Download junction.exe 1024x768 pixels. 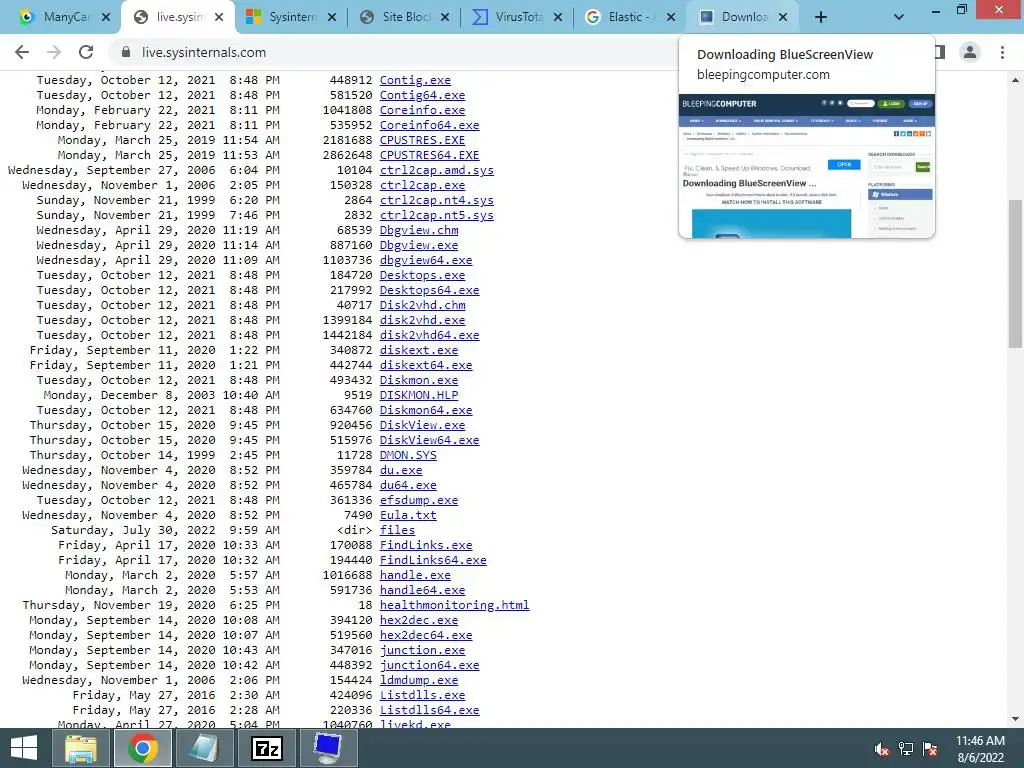(423, 650)
